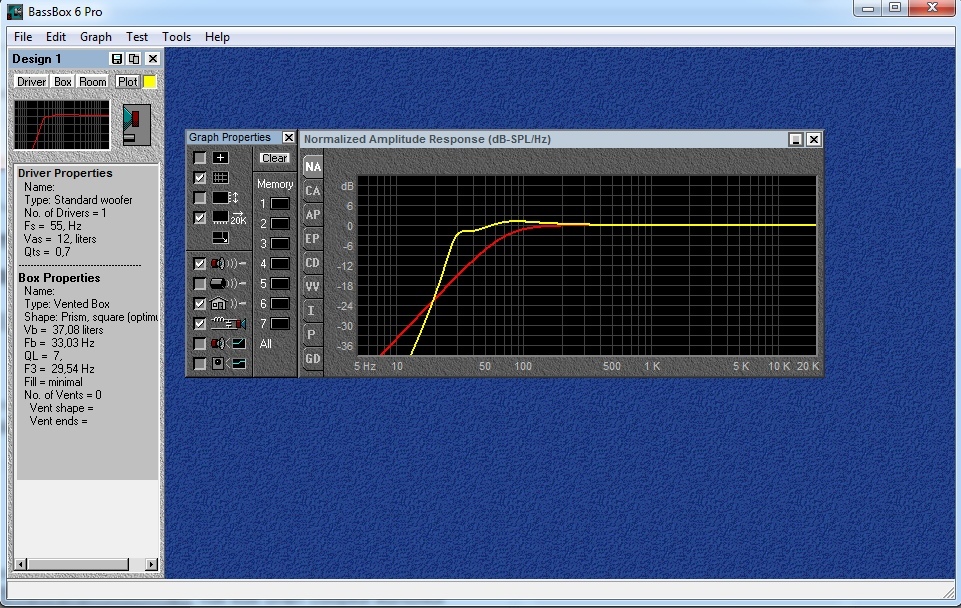Viewport: 961px width, 608px height.
Task: Open the Graph menu
Action: point(96,37)
